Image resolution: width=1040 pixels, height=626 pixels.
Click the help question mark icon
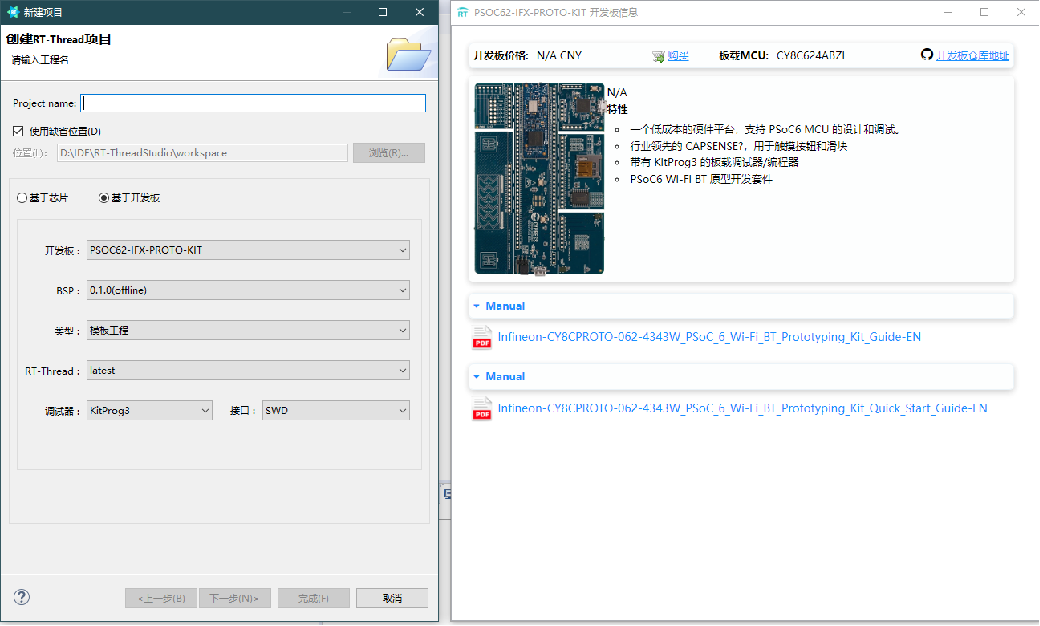point(22,597)
